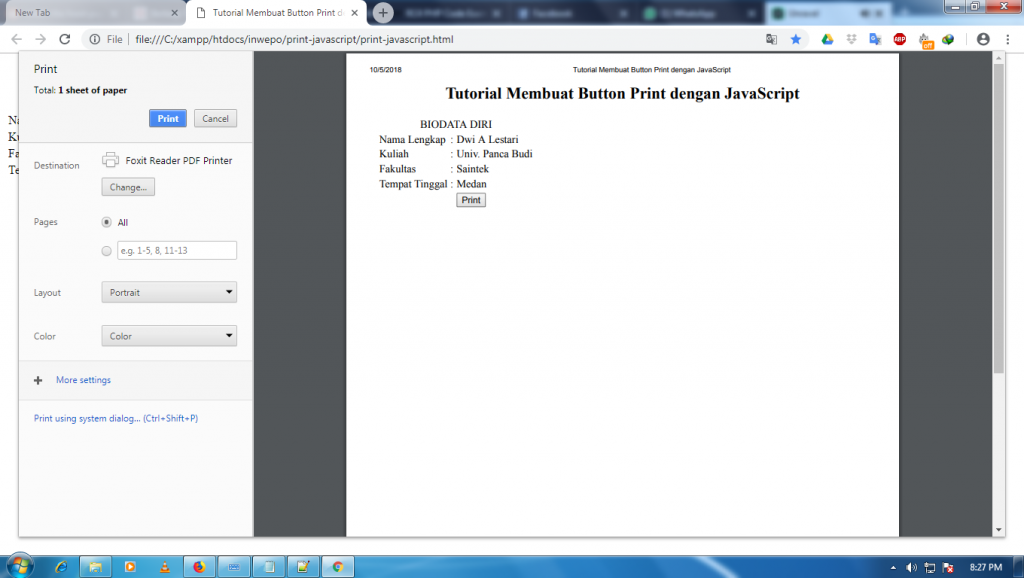Close the Tutorial Membuat Button Print tab
This screenshot has width=1024, height=578.
click(354, 12)
